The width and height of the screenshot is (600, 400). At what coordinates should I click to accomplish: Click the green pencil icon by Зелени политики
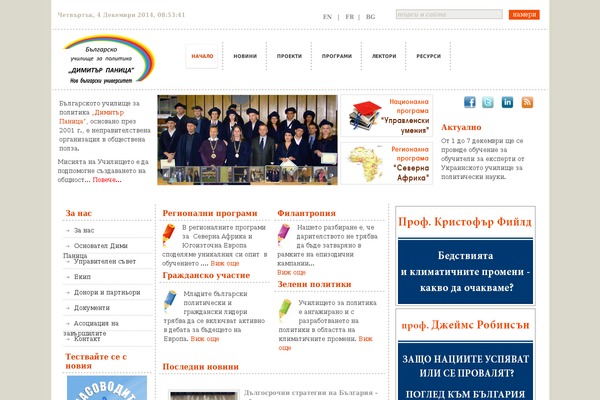285,309
